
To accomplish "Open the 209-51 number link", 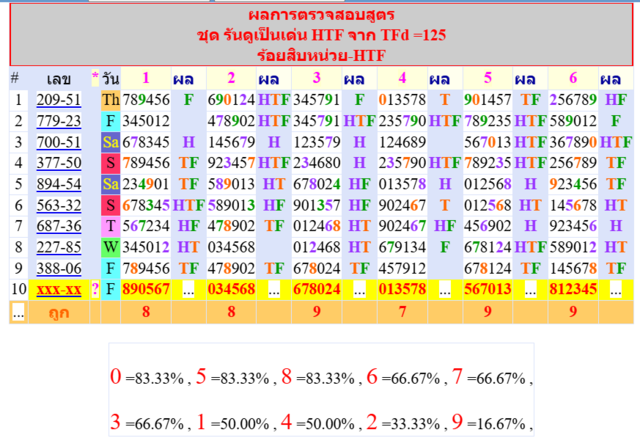I will click(x=59, y=100).
